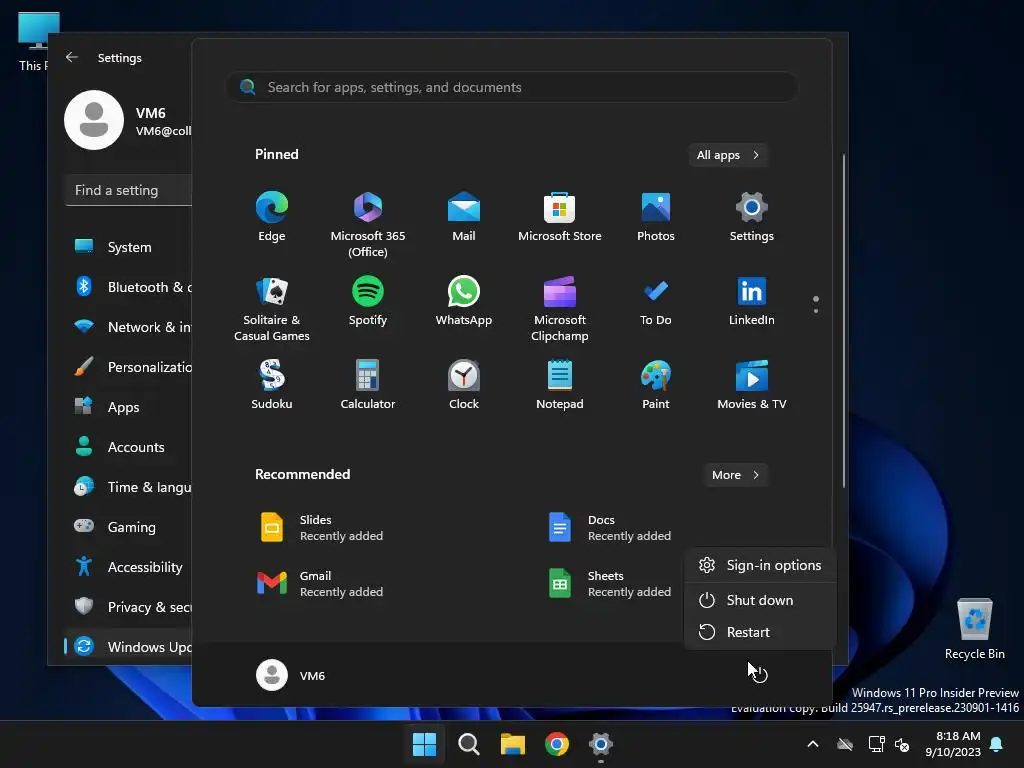Select the This PC desktop icon
1024x768 pixels.
coord(34,42)
